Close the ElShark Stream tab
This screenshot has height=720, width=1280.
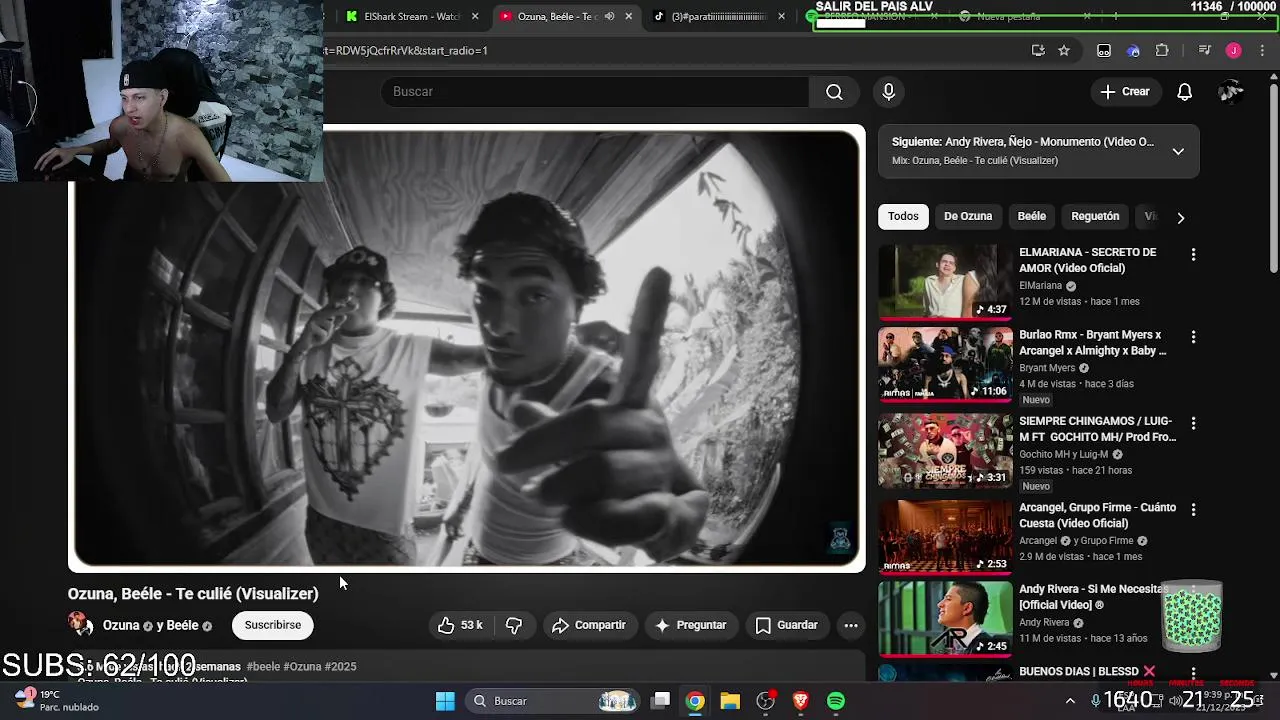(x=475, y=16)
